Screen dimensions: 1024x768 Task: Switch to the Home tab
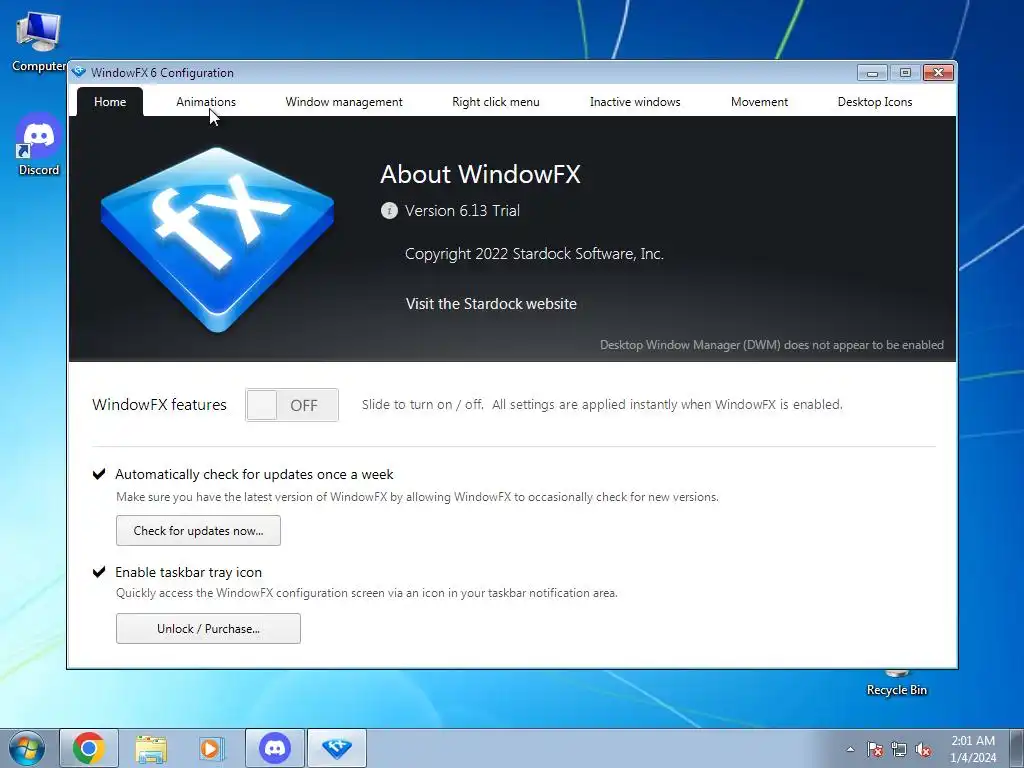pyautogui.click(x=110, y=102)
